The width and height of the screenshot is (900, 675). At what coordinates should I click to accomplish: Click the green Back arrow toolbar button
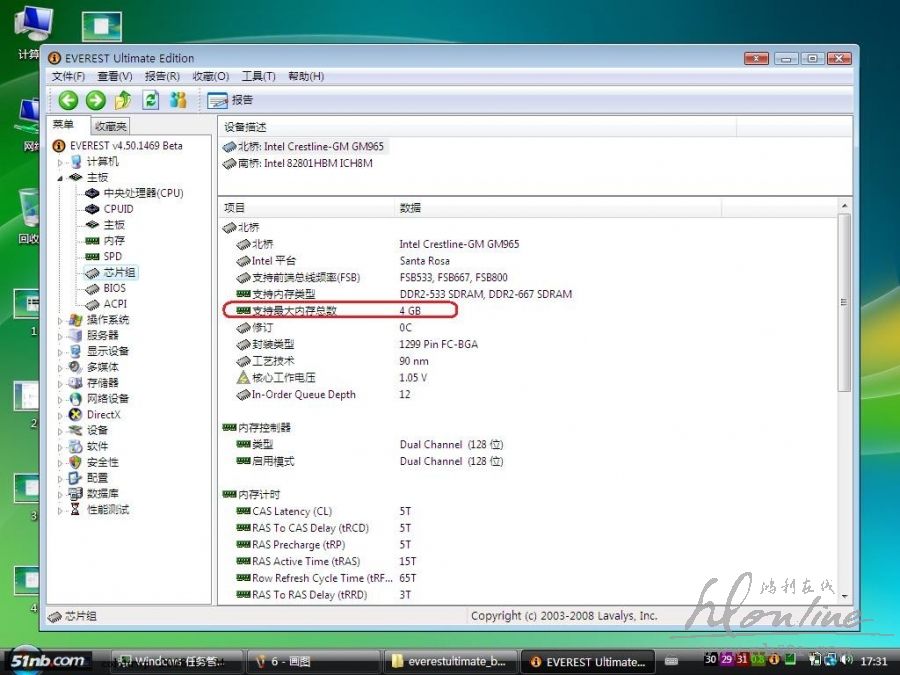pyautogui.click(x=68, y=100)
